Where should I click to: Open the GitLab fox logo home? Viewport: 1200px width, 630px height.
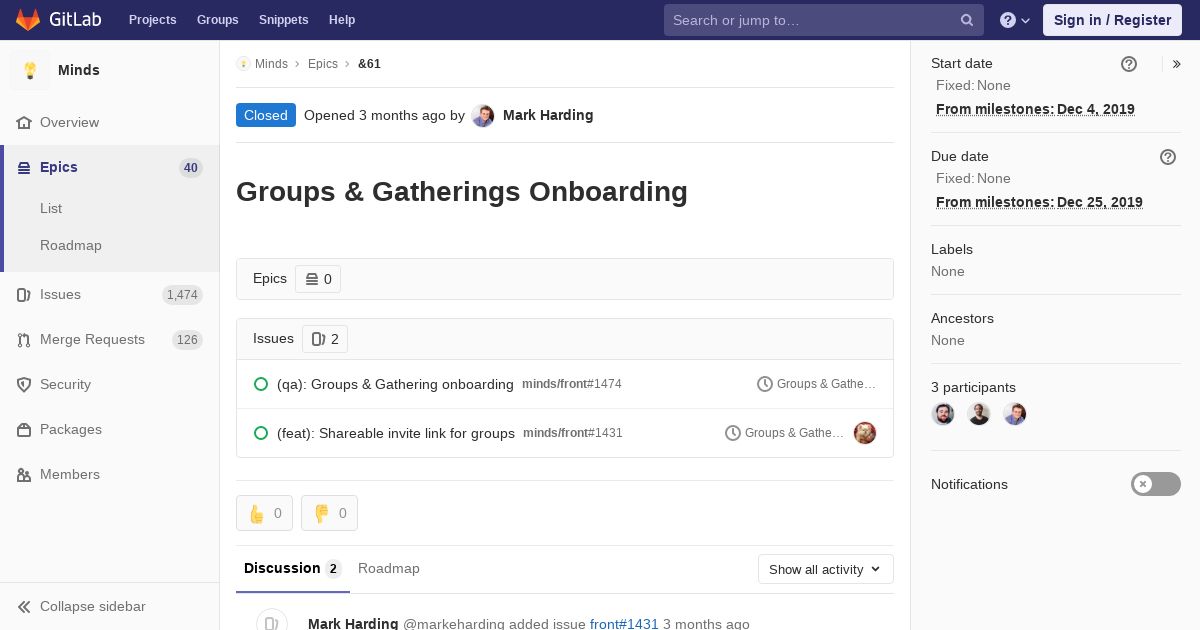pos(28,19)
